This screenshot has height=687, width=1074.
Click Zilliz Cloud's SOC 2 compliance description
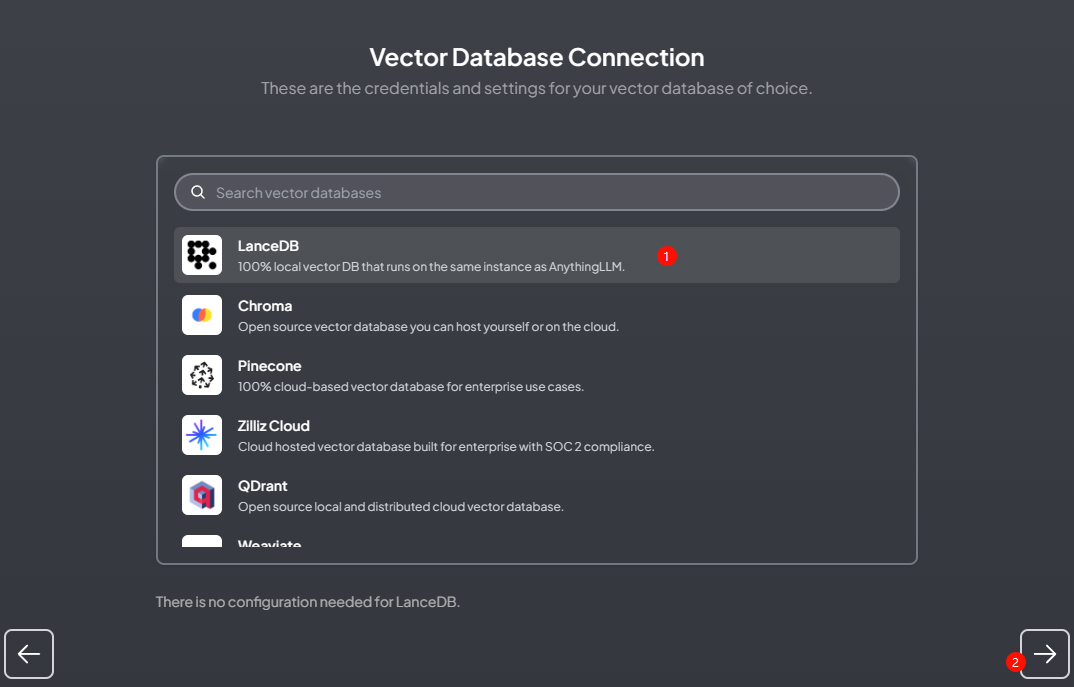click(446, 446)
